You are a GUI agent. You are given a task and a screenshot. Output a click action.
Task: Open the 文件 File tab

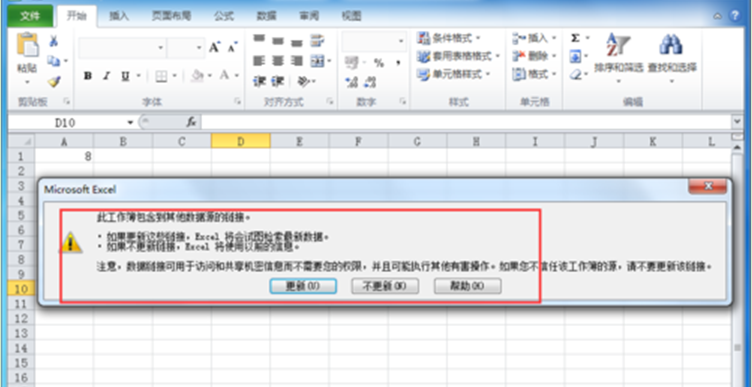pyautogui.click(x=30, y=16)
